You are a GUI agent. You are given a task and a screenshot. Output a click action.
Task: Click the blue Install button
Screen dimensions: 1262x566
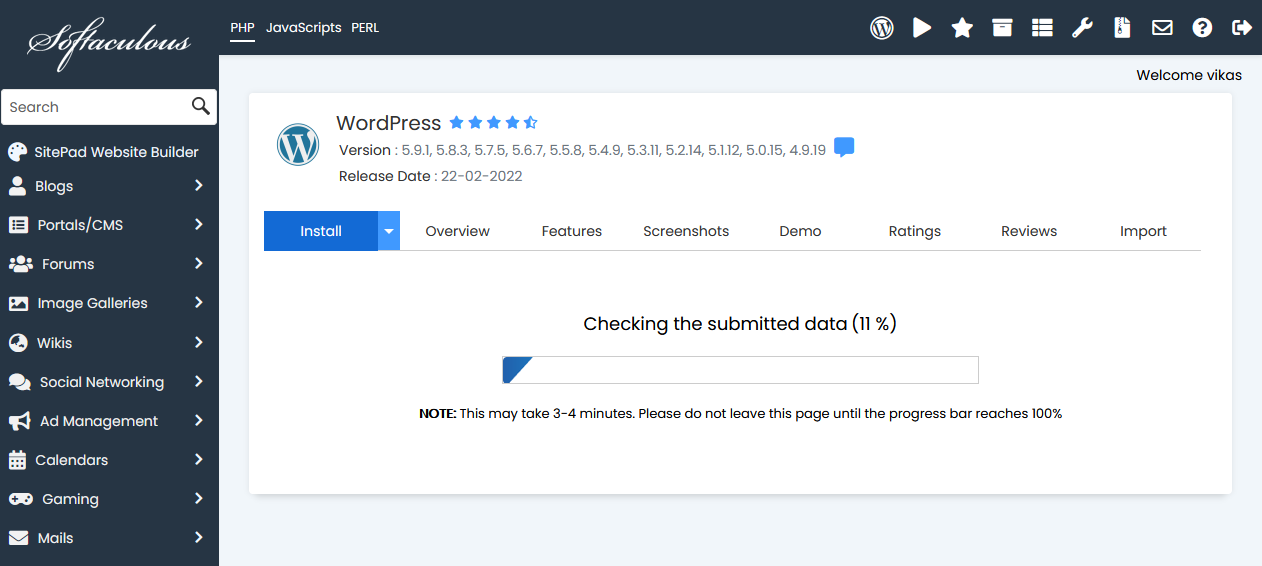[321, 231]
